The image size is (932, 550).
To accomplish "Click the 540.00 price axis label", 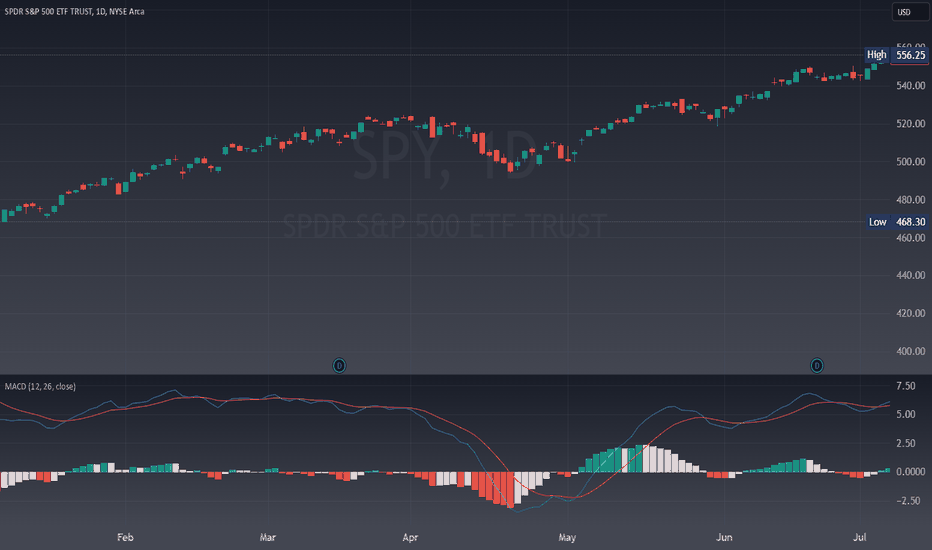I will 911,86.
